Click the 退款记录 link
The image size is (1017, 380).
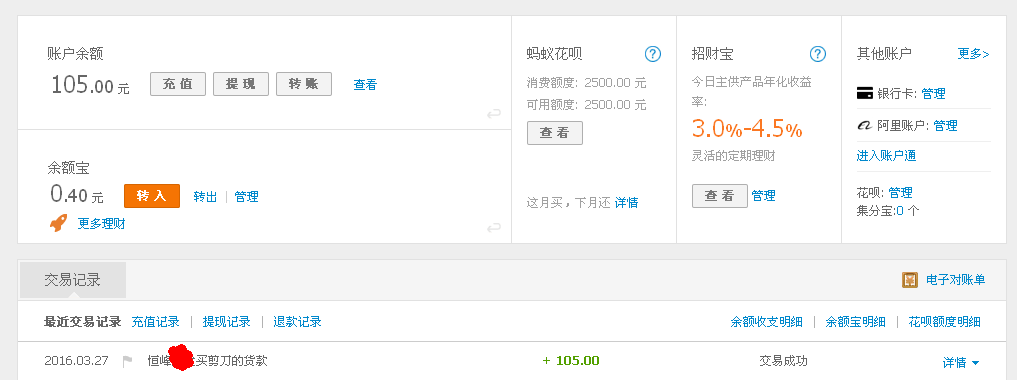click(x=297, y=322)
